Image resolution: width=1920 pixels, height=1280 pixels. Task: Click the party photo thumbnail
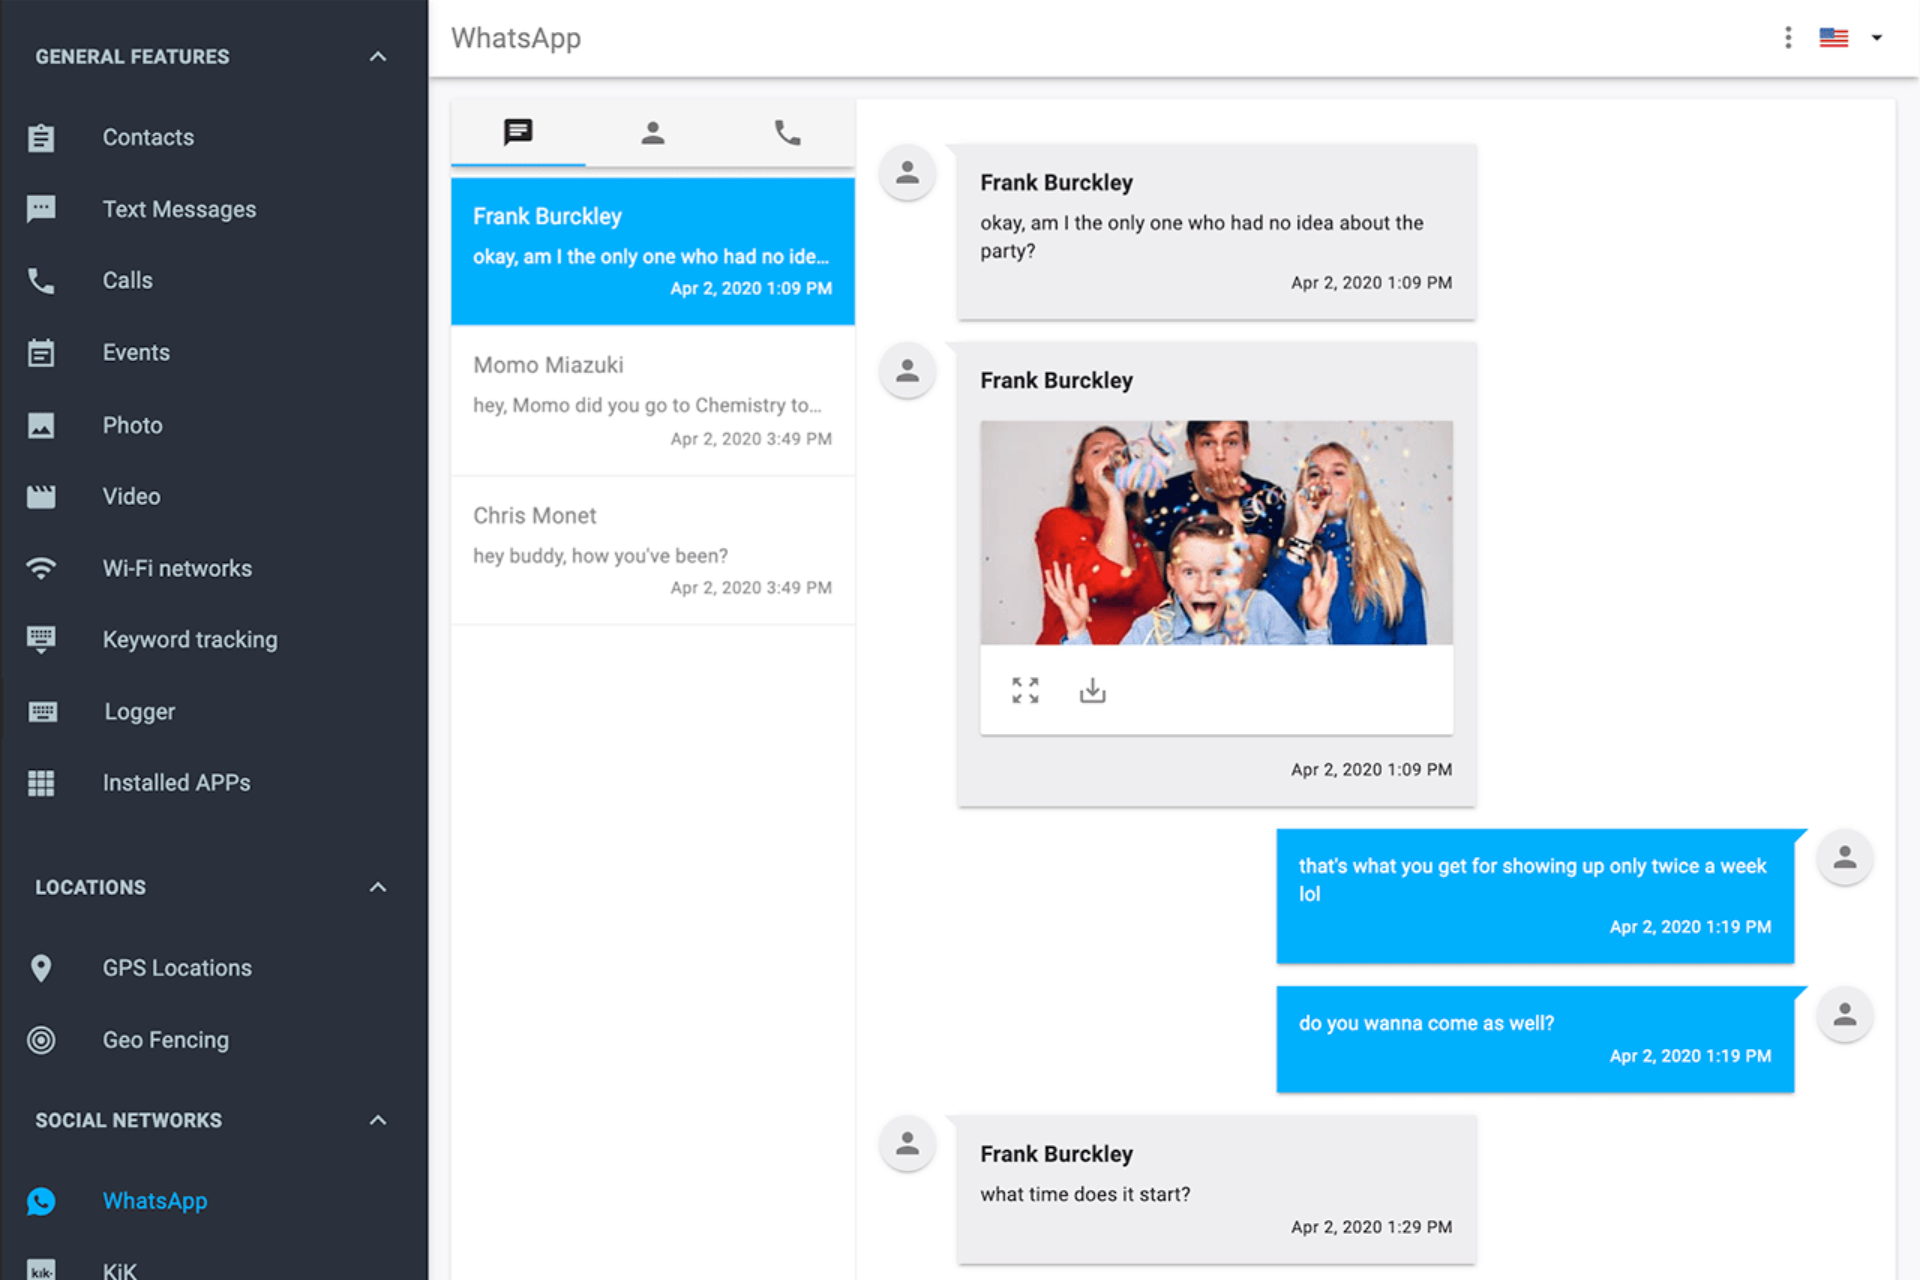click(x=1216, y=532)
